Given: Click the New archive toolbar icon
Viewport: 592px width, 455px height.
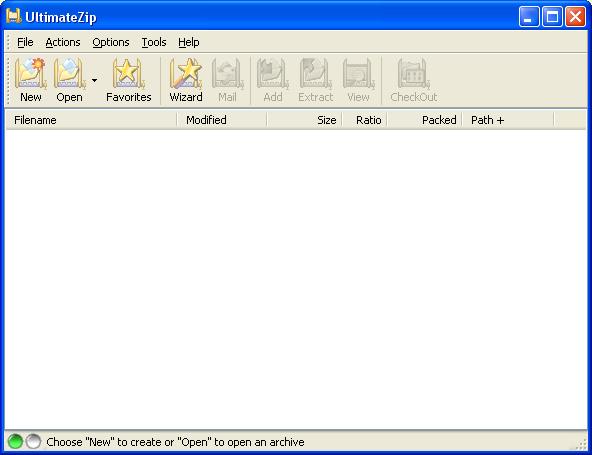Looking at the screenshot, I should coord(31,73).
